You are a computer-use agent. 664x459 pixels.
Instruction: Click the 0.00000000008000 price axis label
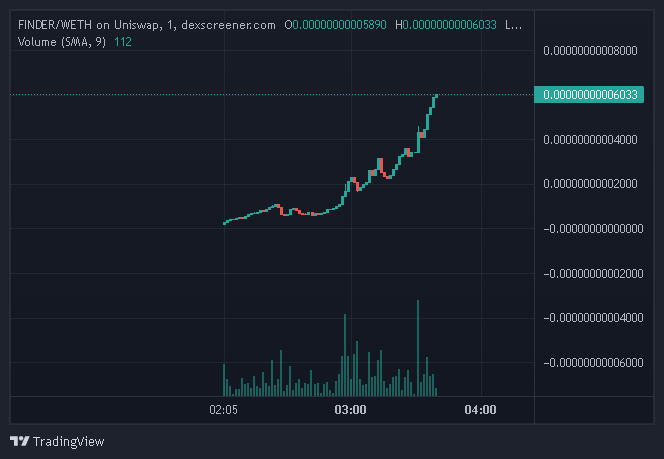pyautogui.click(x=590, y=51)
